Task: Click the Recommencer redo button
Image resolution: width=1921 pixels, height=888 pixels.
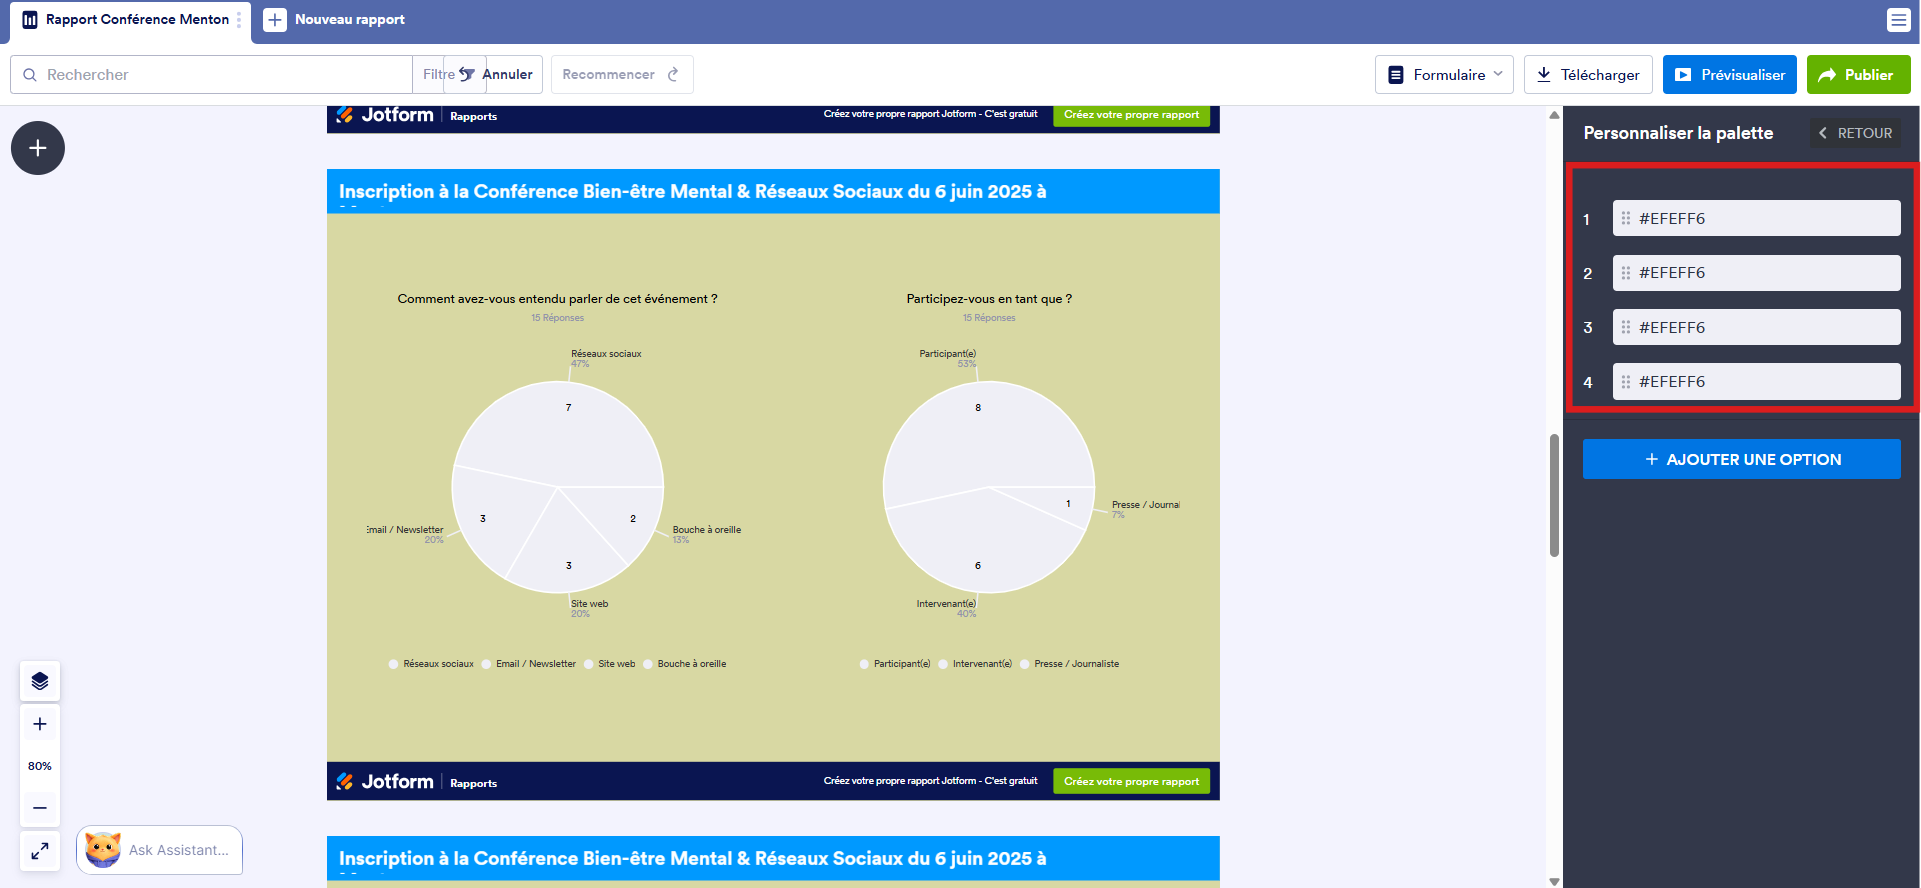Action: (622, 75)
